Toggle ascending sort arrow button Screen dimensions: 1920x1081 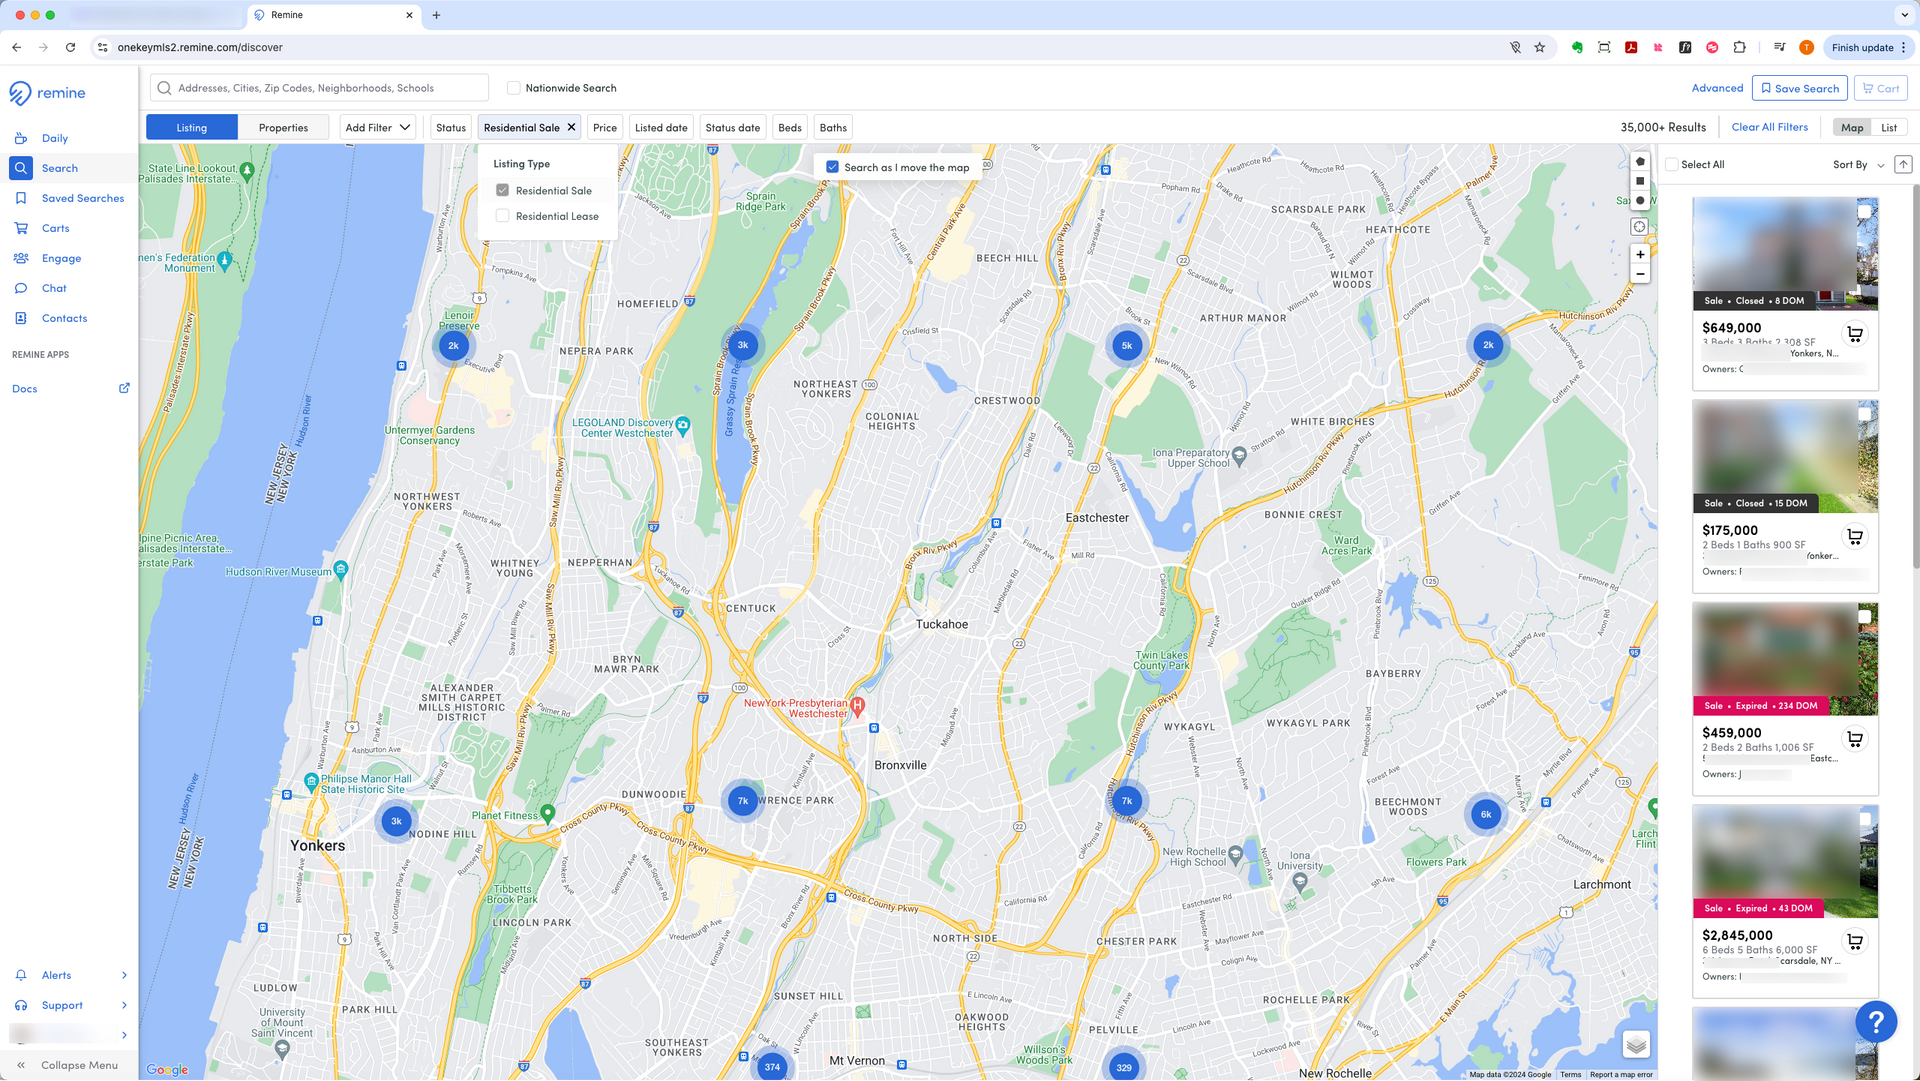[x=1903, y=165]
